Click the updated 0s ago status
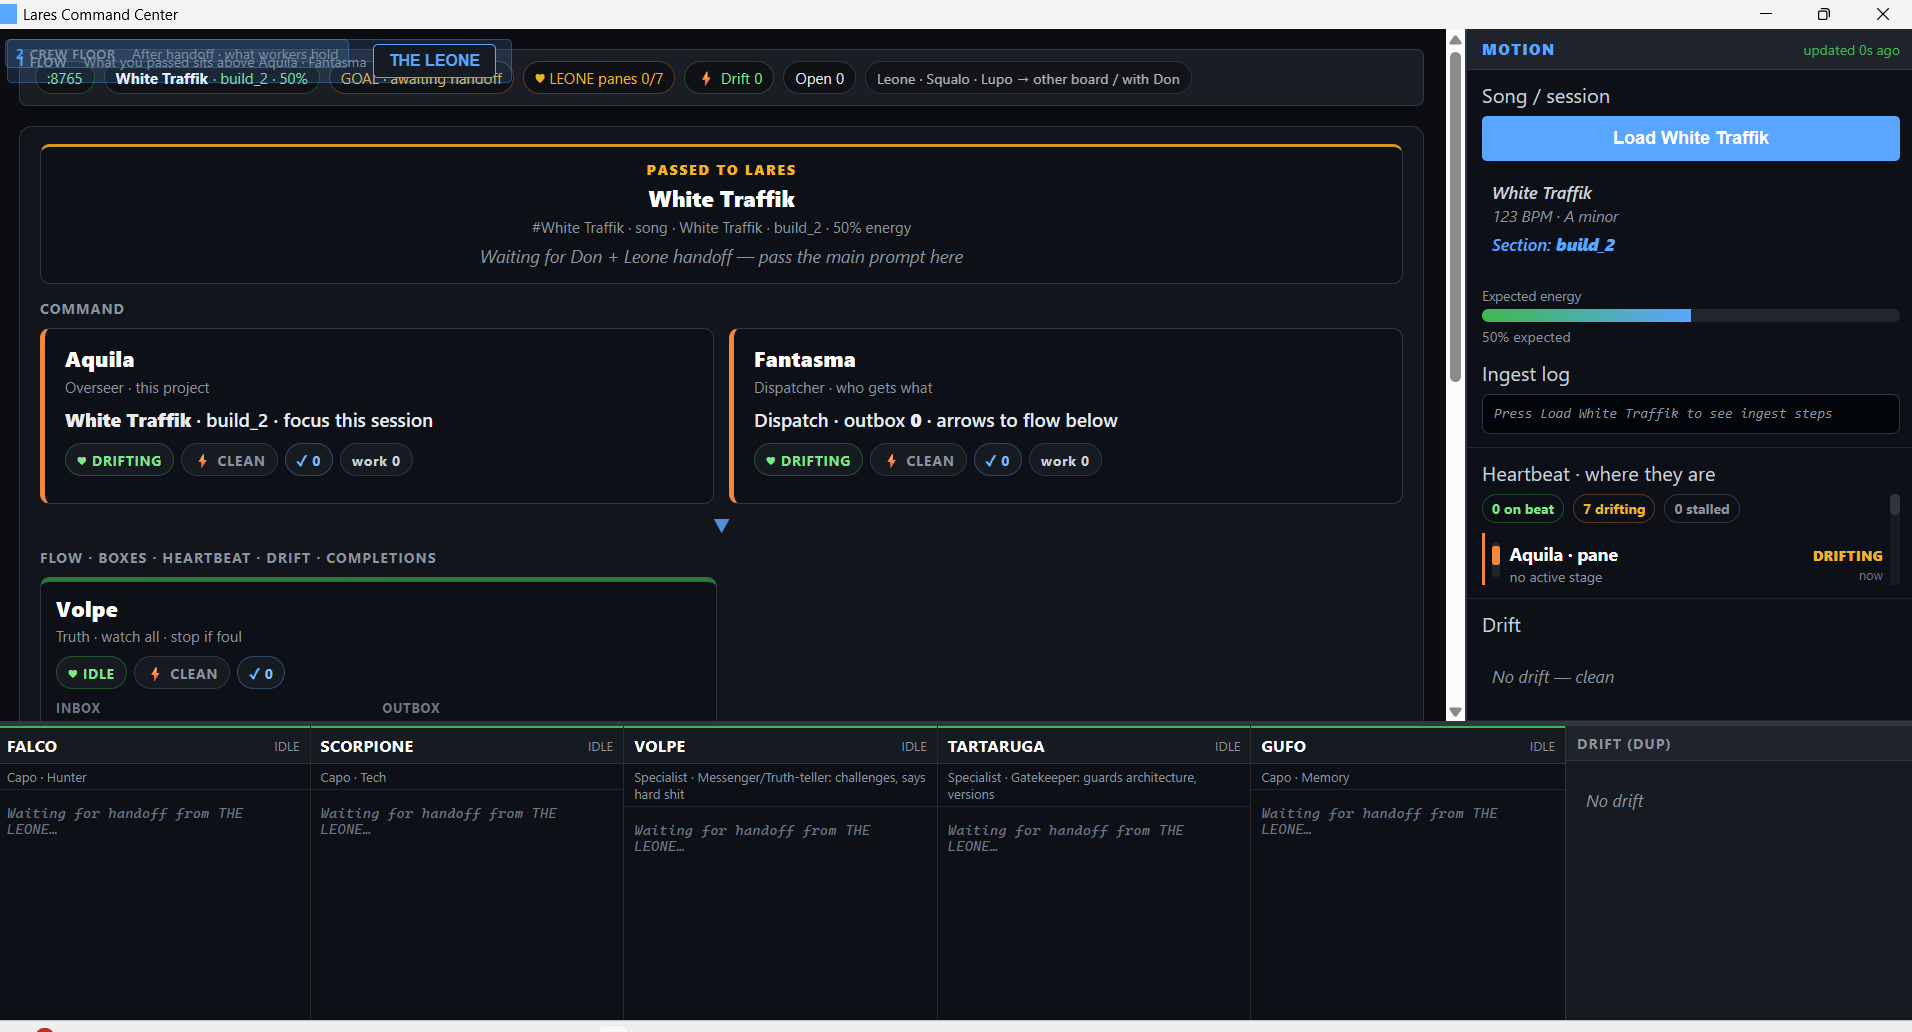 [x=1851, y=51]
